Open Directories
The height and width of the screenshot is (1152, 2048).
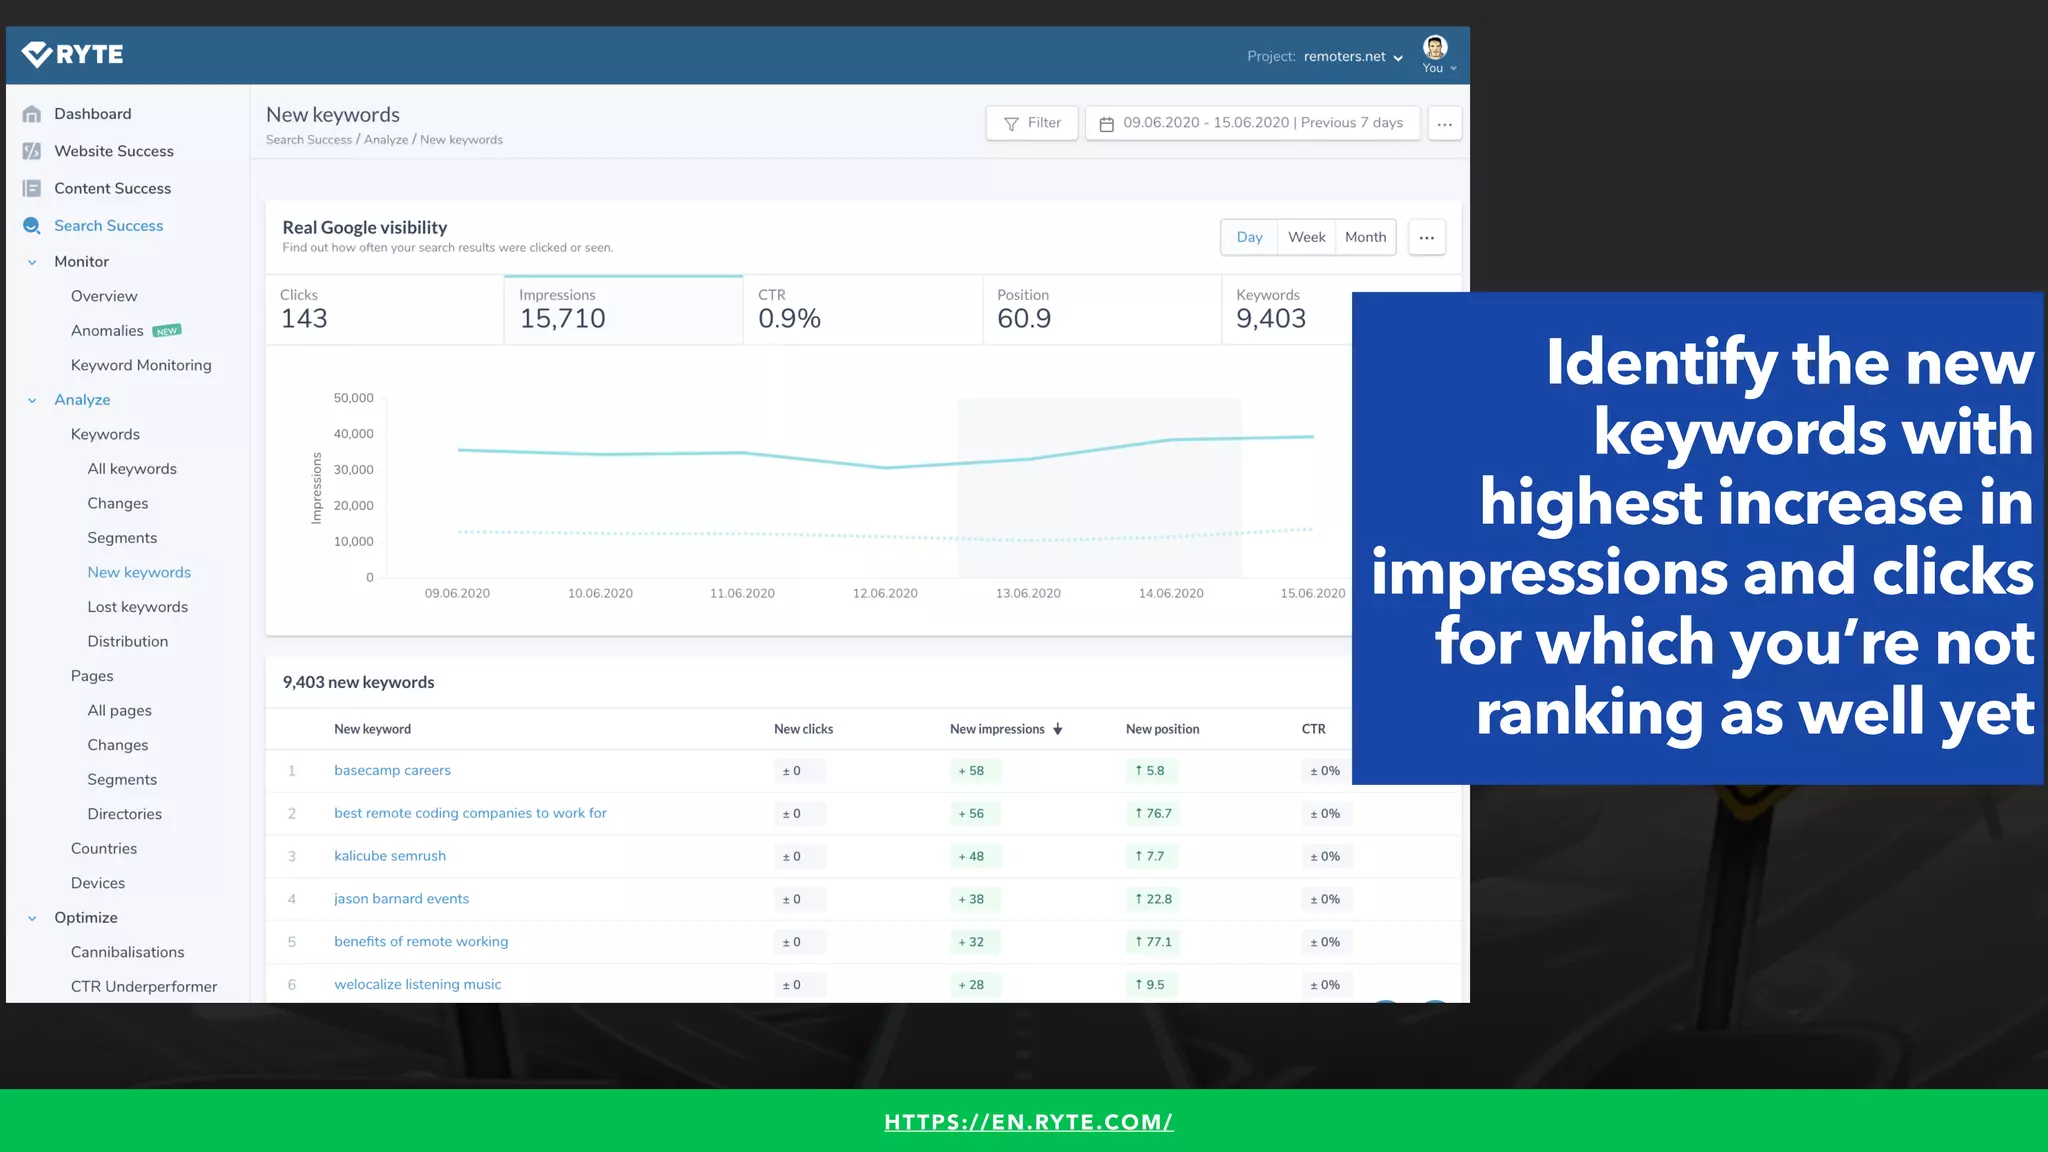(x=124, y=814)
